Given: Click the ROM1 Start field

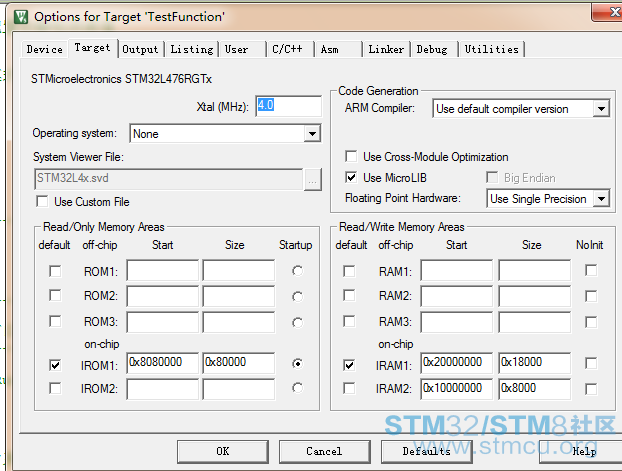Looking at the screenshot, I should click(163, 270).
